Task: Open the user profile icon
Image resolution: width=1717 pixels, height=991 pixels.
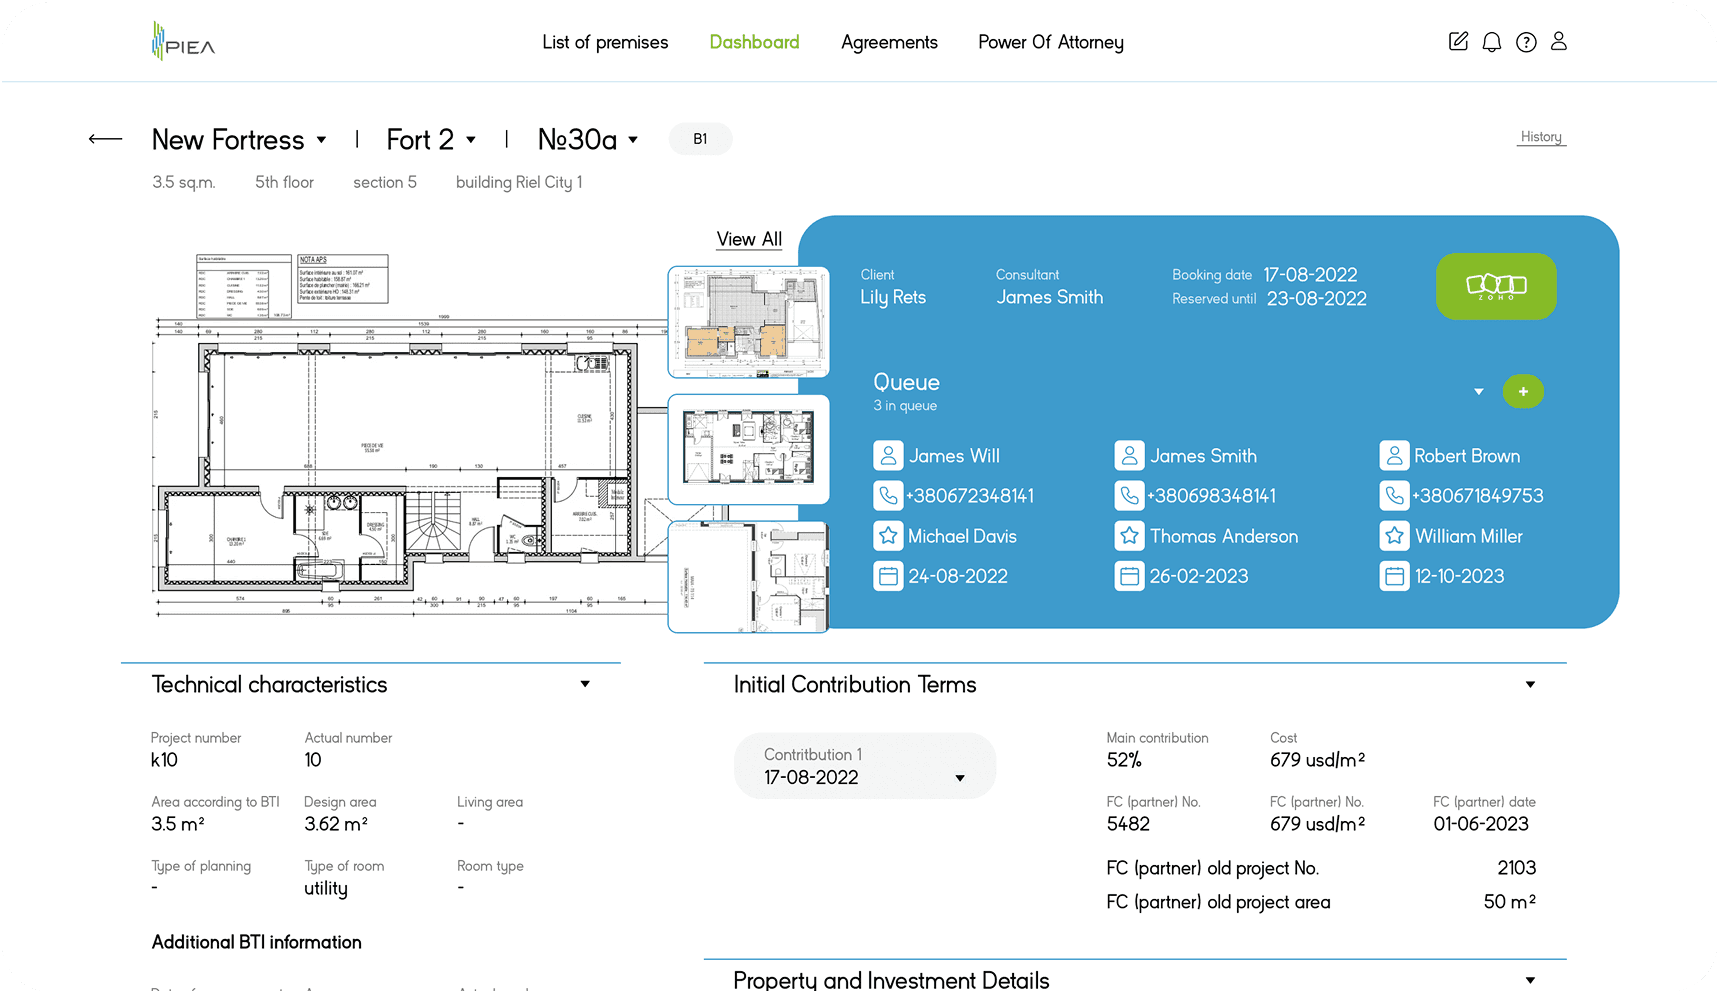Action: coord(1558,42)
